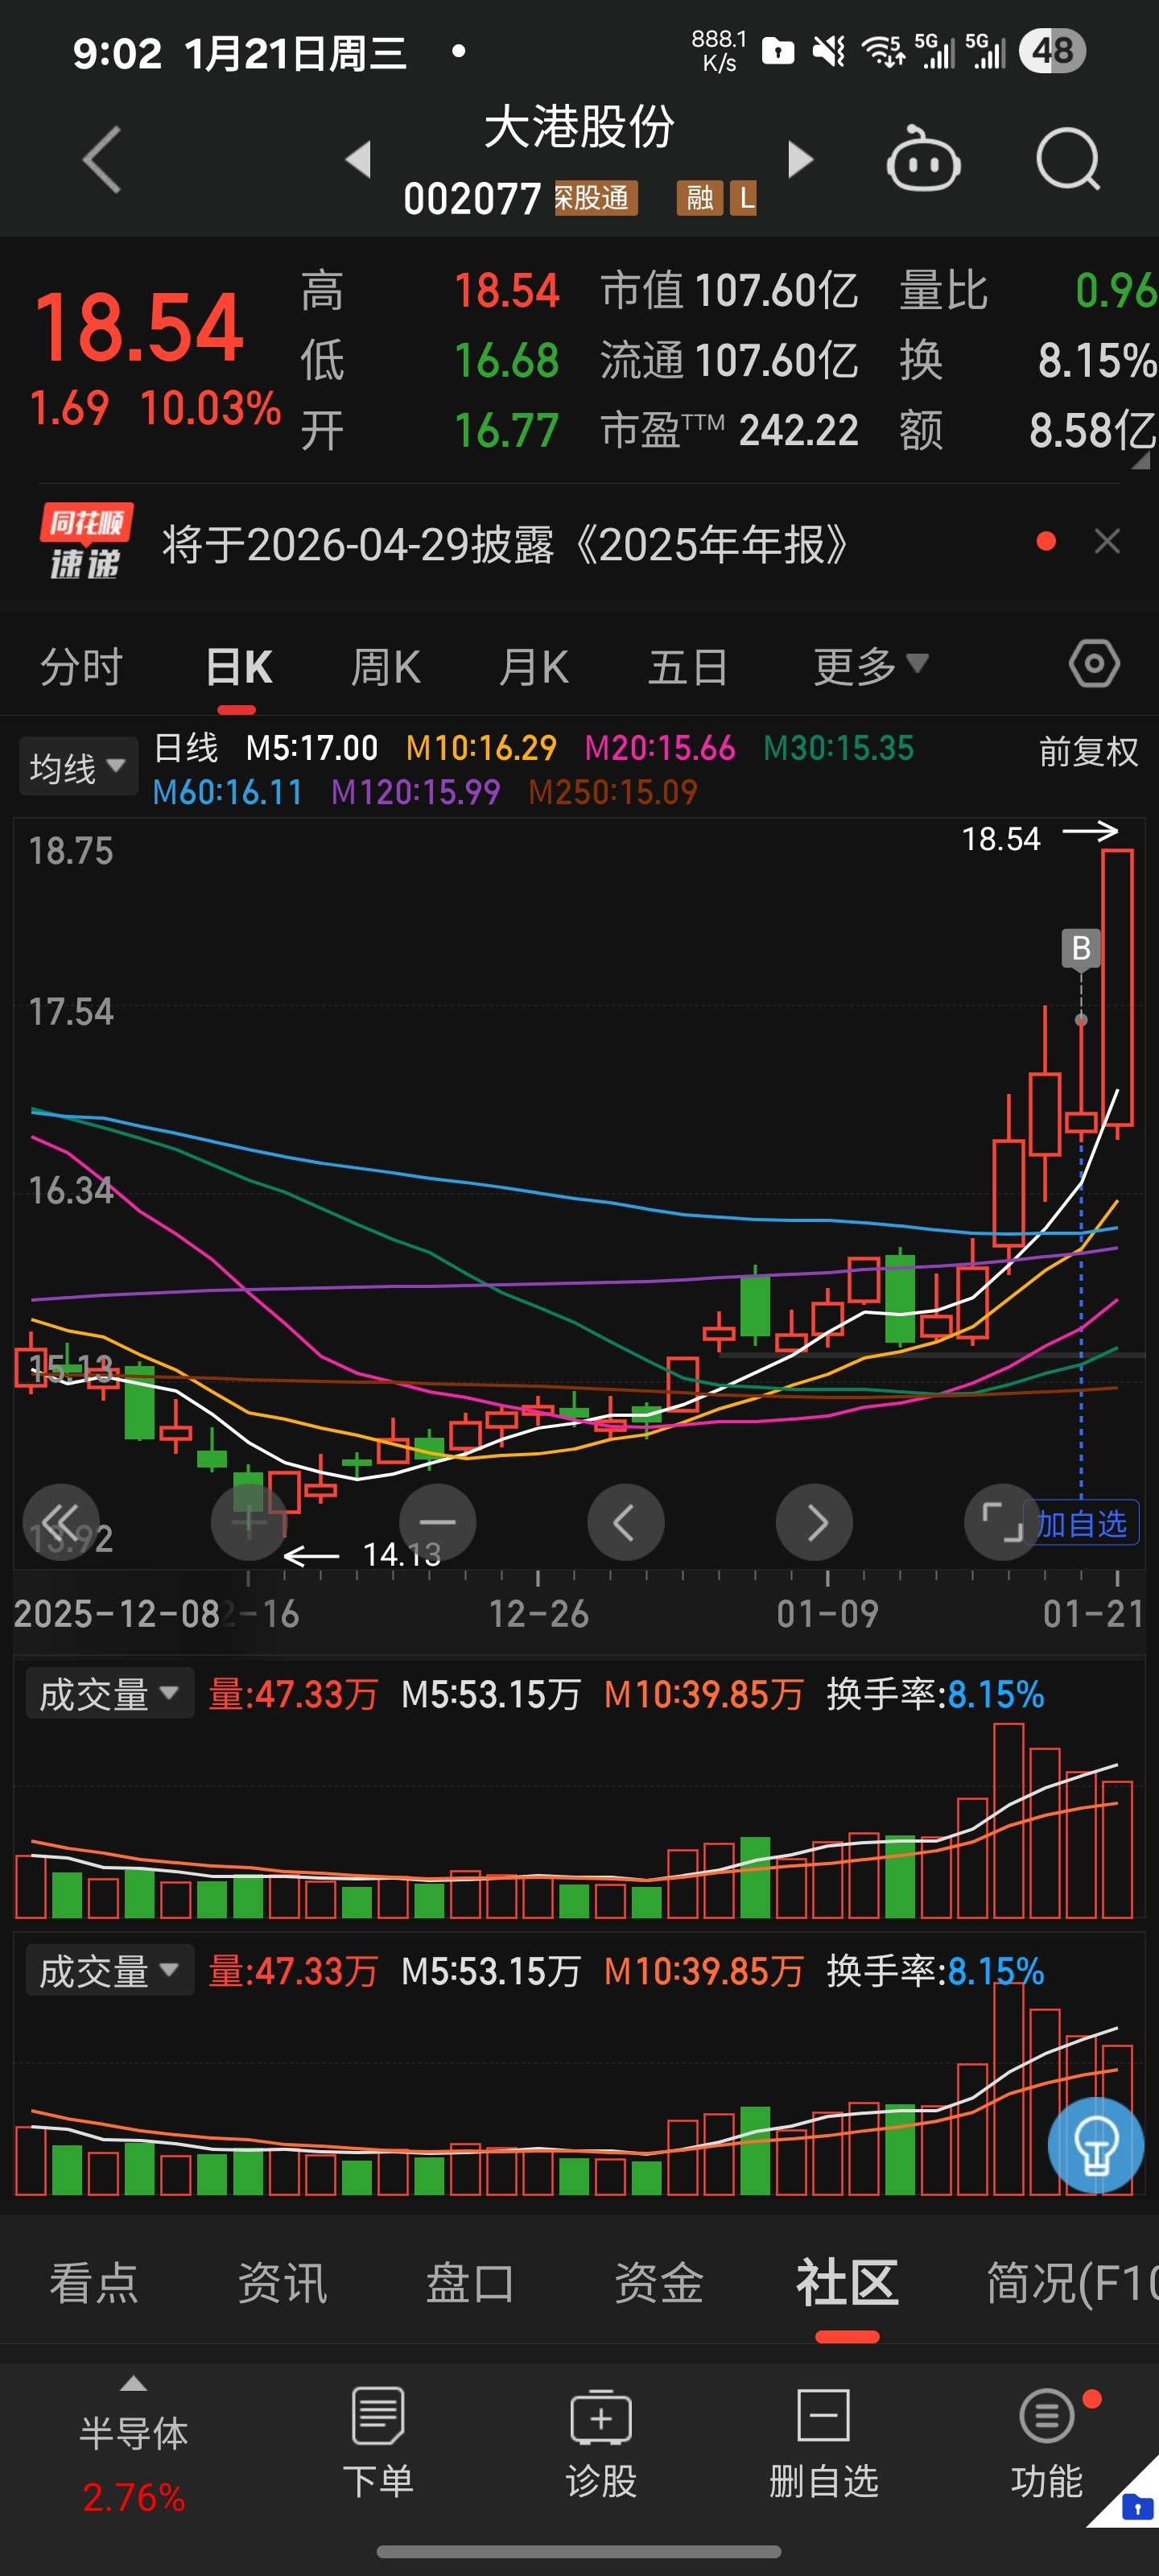The height and width of the screenshot is (2576, 1159).
Task: Tap the blue lightbulb floating button
Action: click(x=1095, y=2145)
